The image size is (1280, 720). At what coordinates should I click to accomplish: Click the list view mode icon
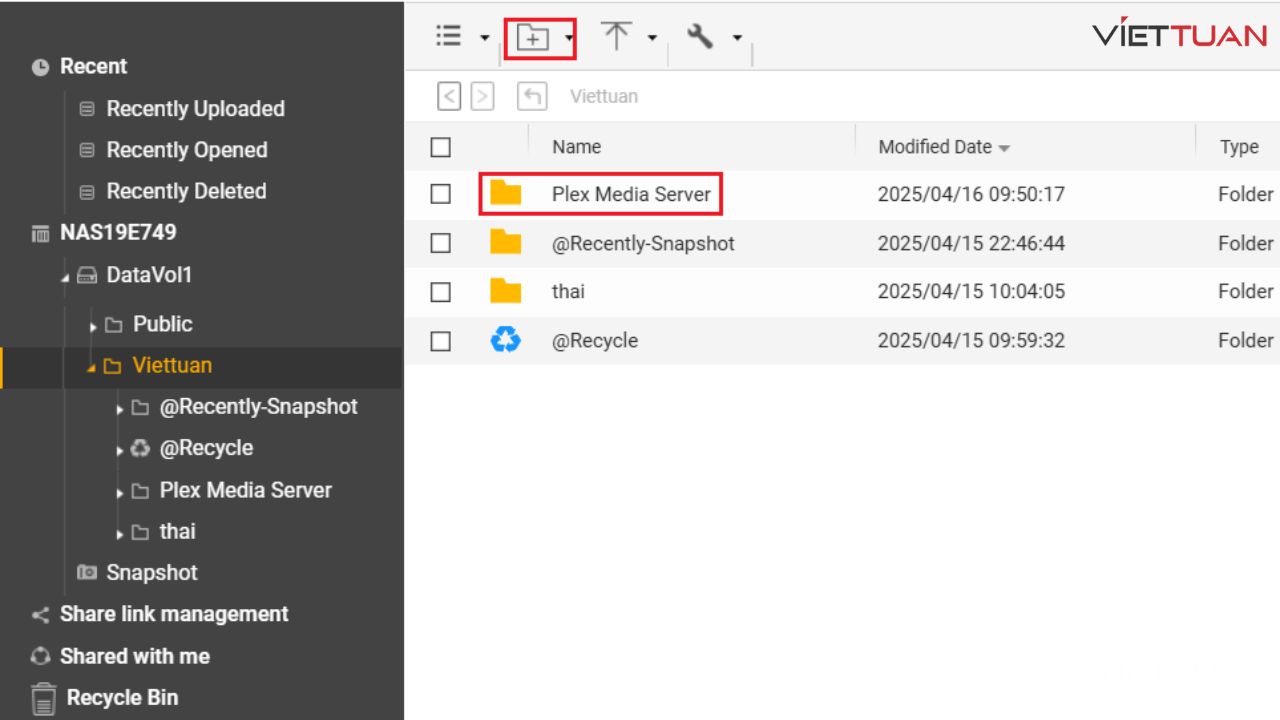448,36
